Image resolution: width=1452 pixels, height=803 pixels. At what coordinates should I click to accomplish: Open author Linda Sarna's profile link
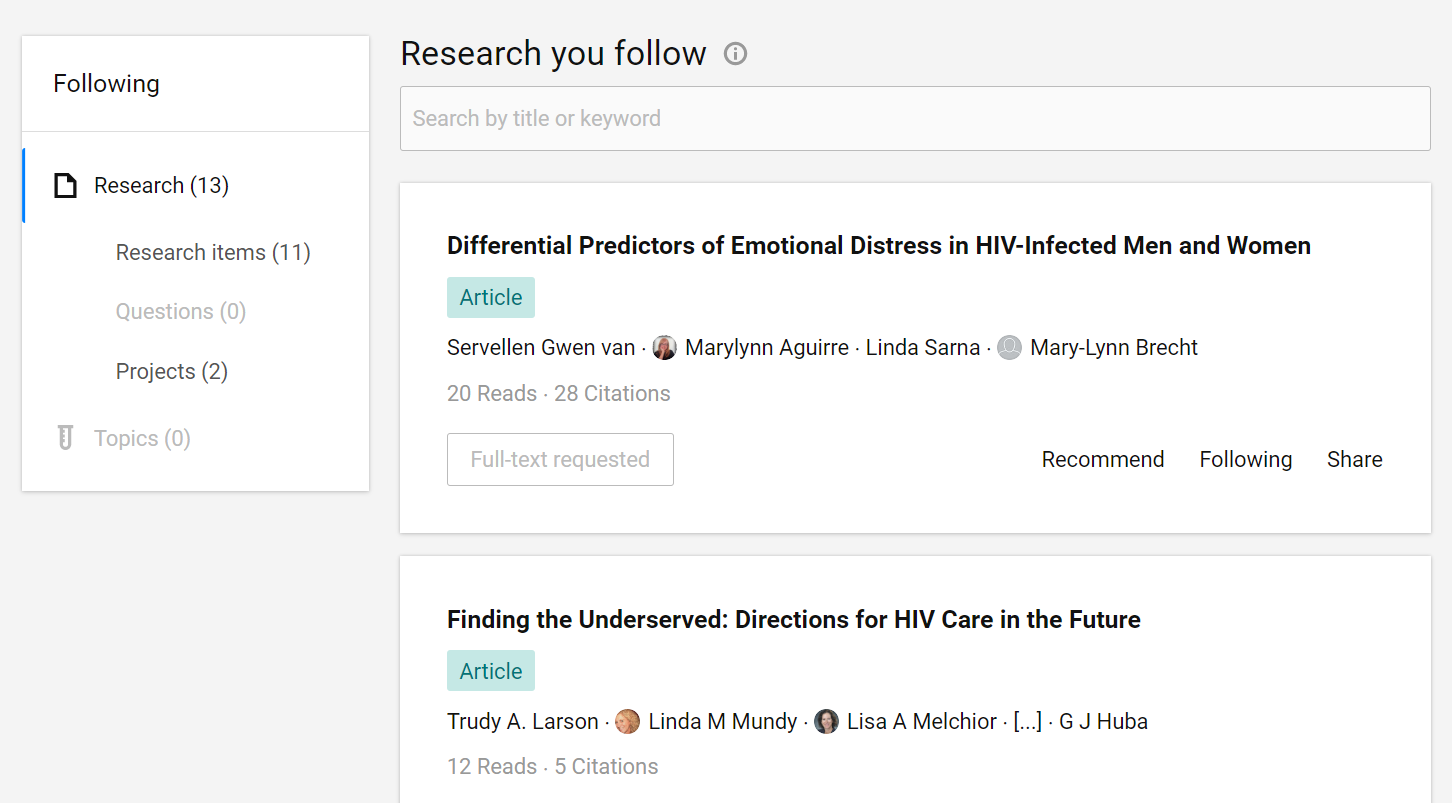[922, 348]
